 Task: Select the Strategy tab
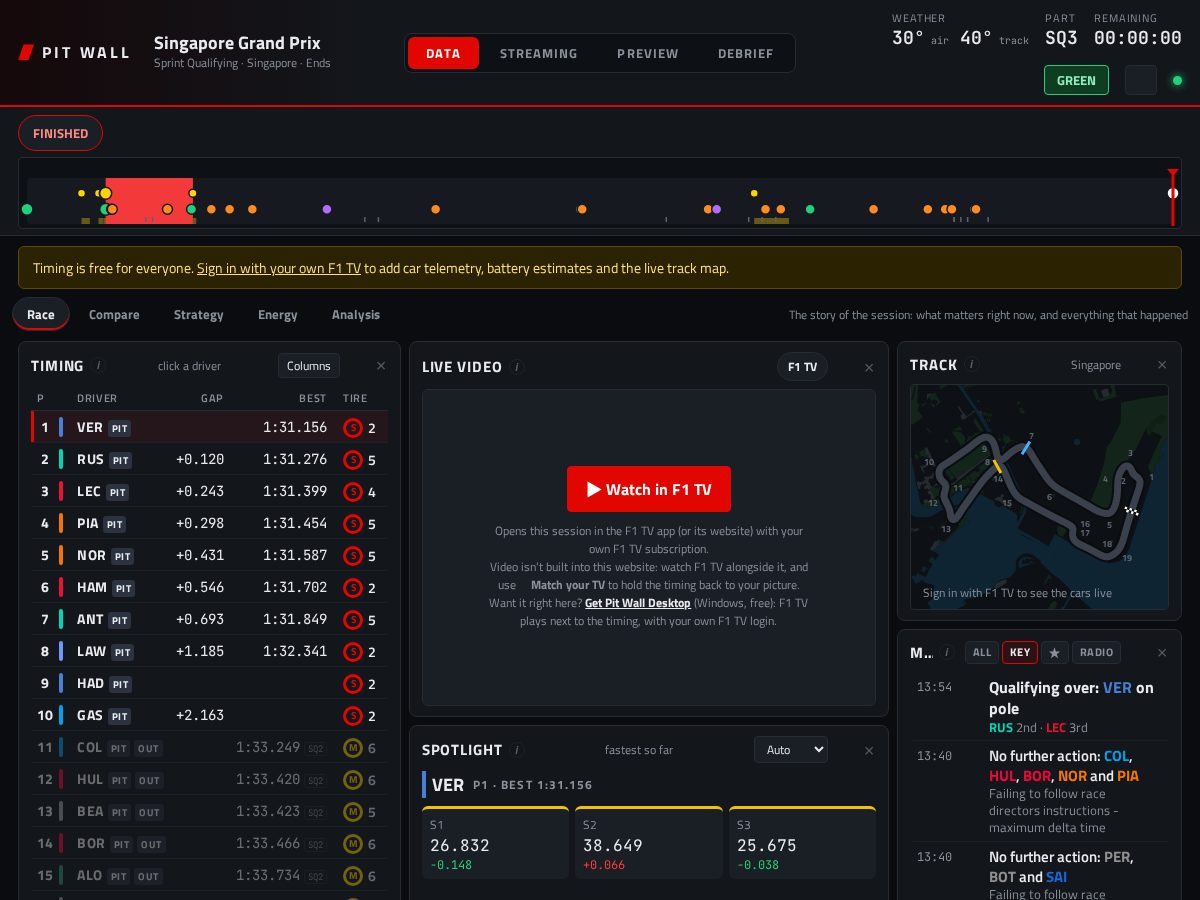pos(199,314)
